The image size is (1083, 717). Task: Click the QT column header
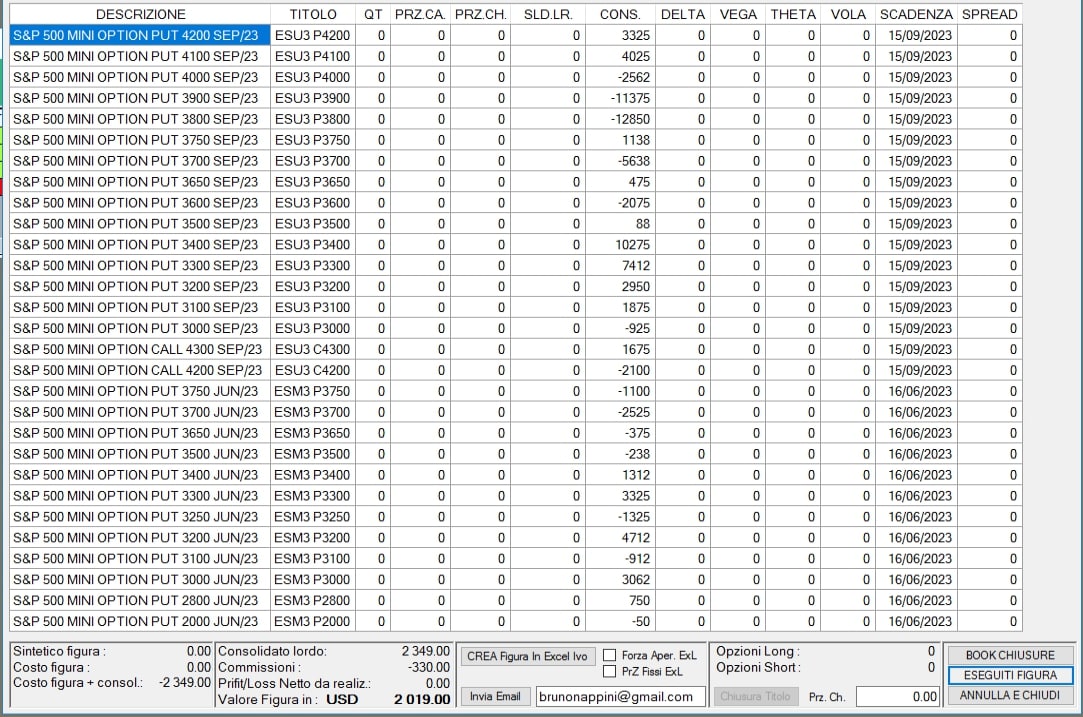point(373,15)
